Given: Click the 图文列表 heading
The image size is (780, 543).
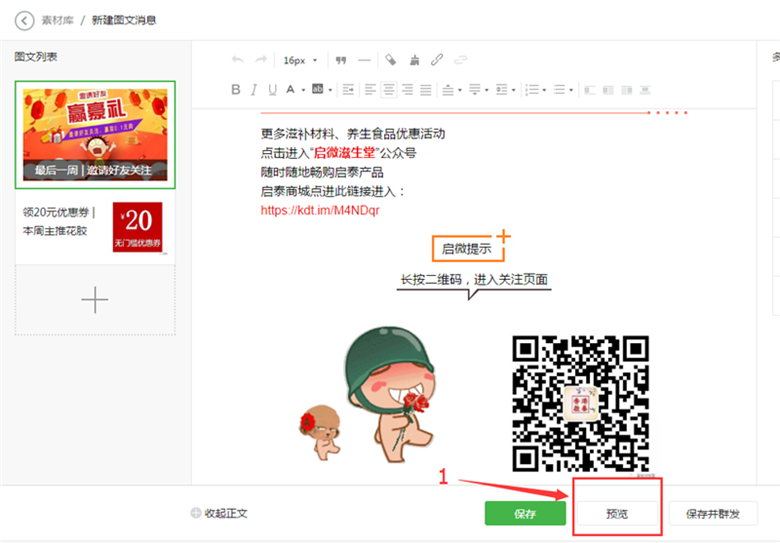Looking at the screenshot, I should (35, 57).
